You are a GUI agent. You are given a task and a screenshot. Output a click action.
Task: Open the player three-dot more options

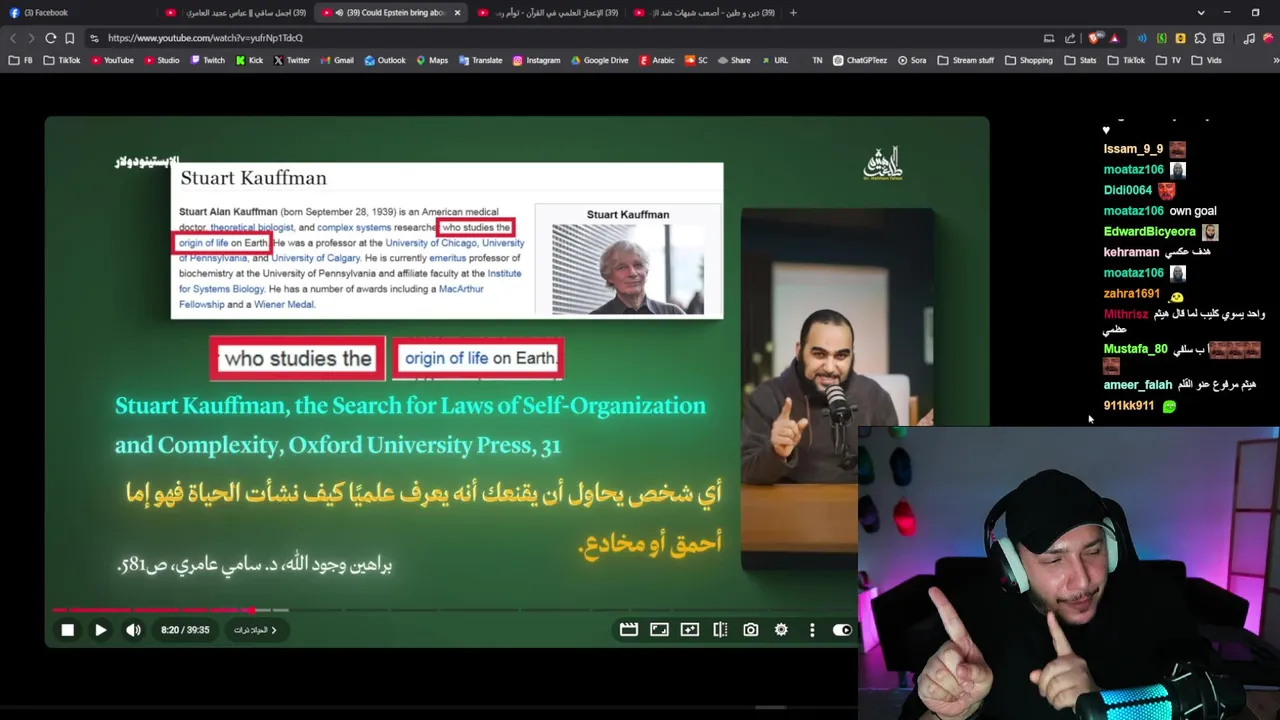(812, 630)
